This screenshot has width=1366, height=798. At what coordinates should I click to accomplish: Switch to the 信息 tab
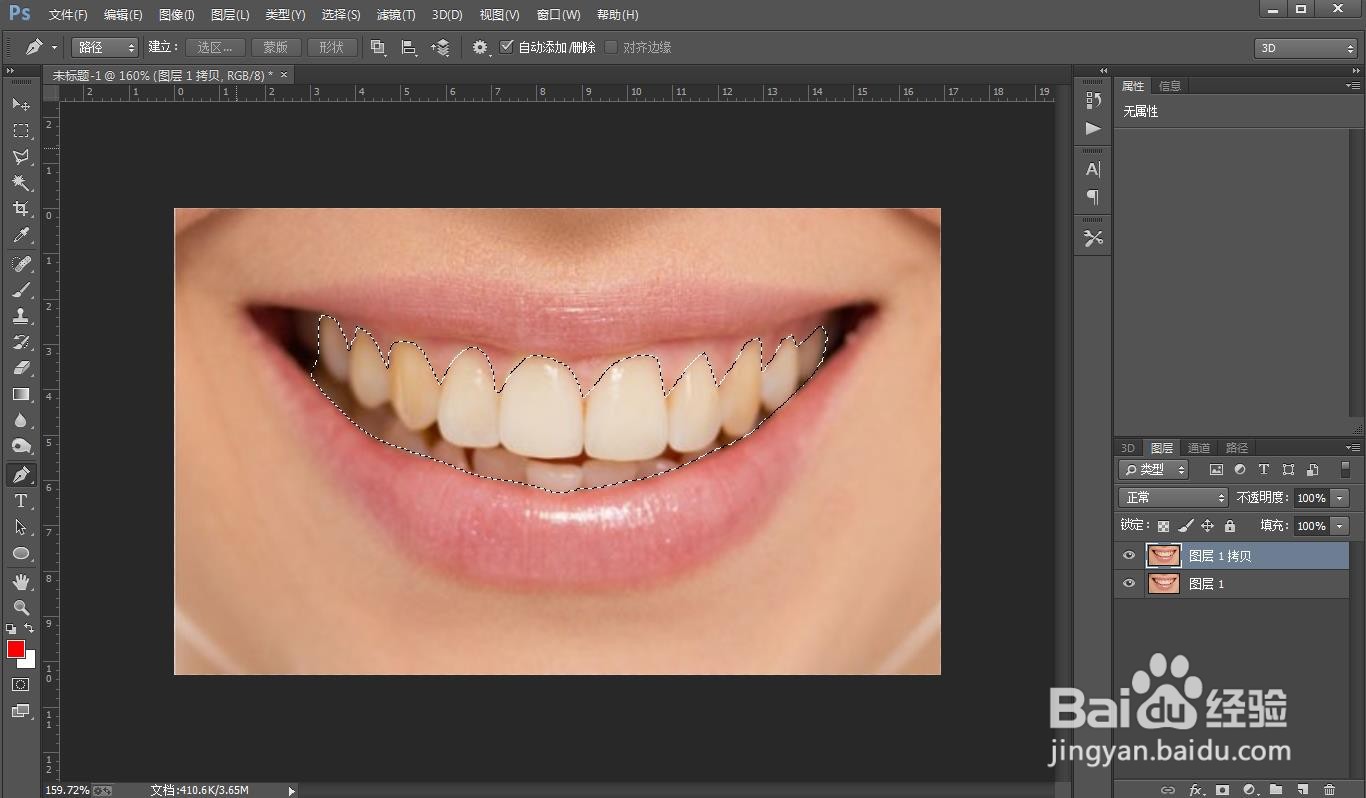tap(1170, 86)
